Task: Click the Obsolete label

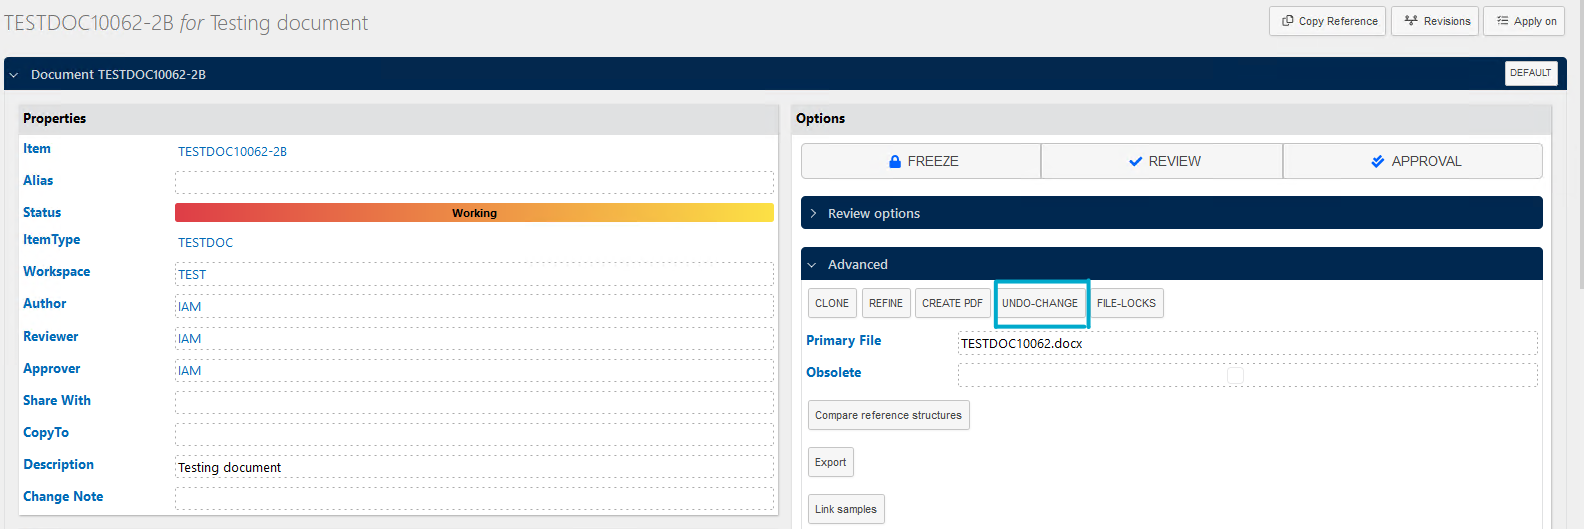Action: pos(834,373)
